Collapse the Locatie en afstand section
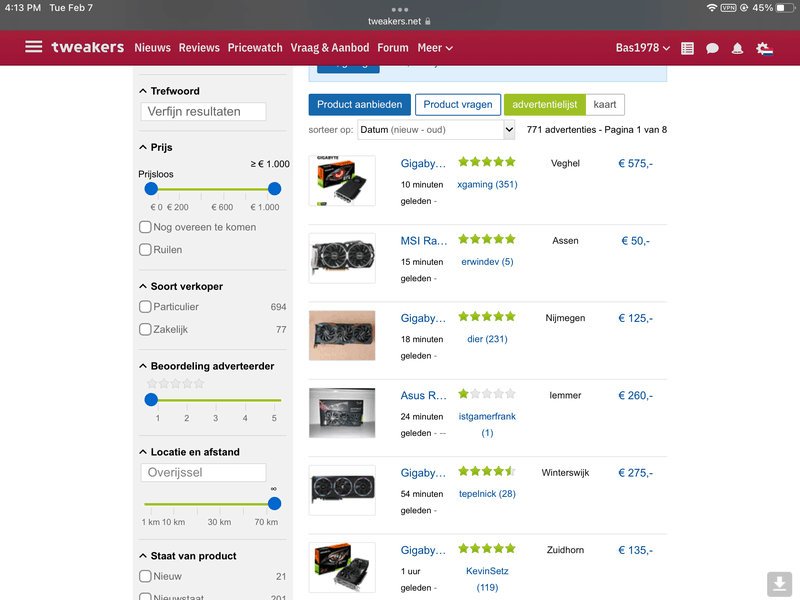 click(189, 452)
